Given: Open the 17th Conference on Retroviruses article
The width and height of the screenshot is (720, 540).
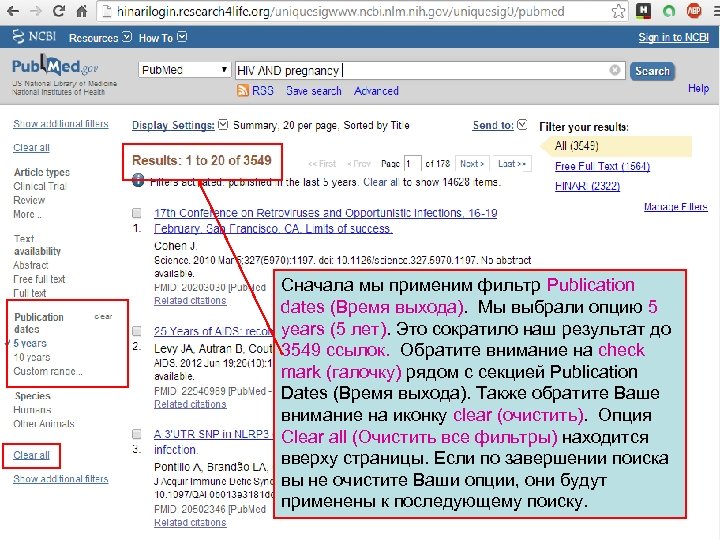Looking at the screenshot, I should tap(326, 221).
